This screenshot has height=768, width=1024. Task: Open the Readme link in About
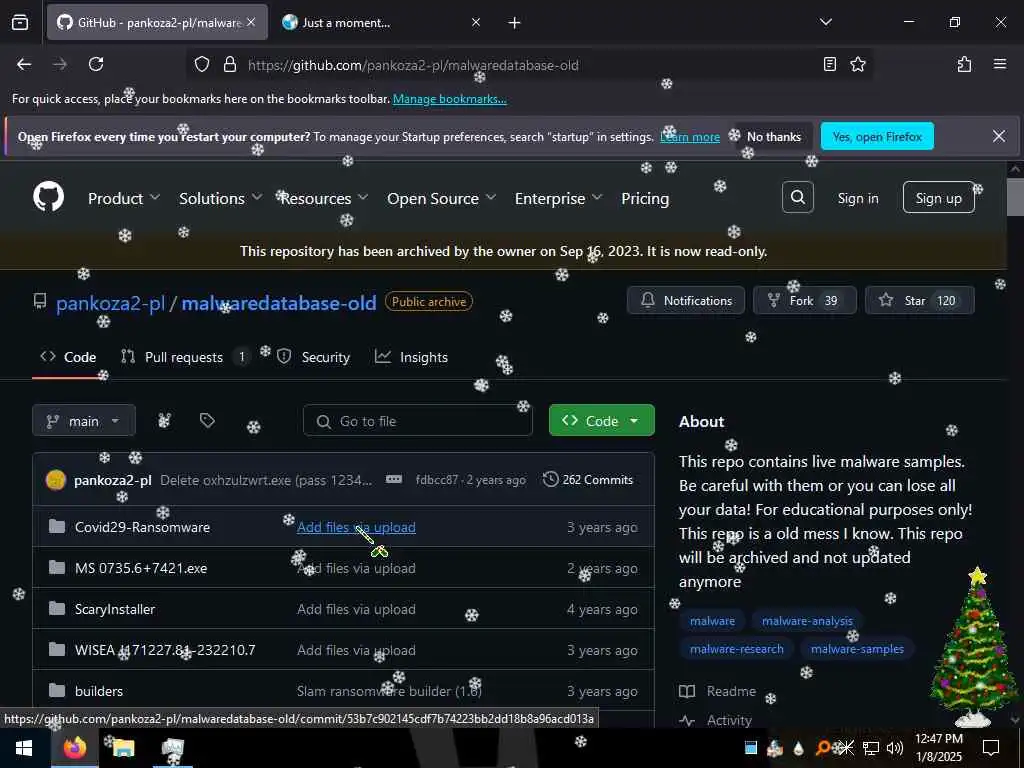(718, 691)
